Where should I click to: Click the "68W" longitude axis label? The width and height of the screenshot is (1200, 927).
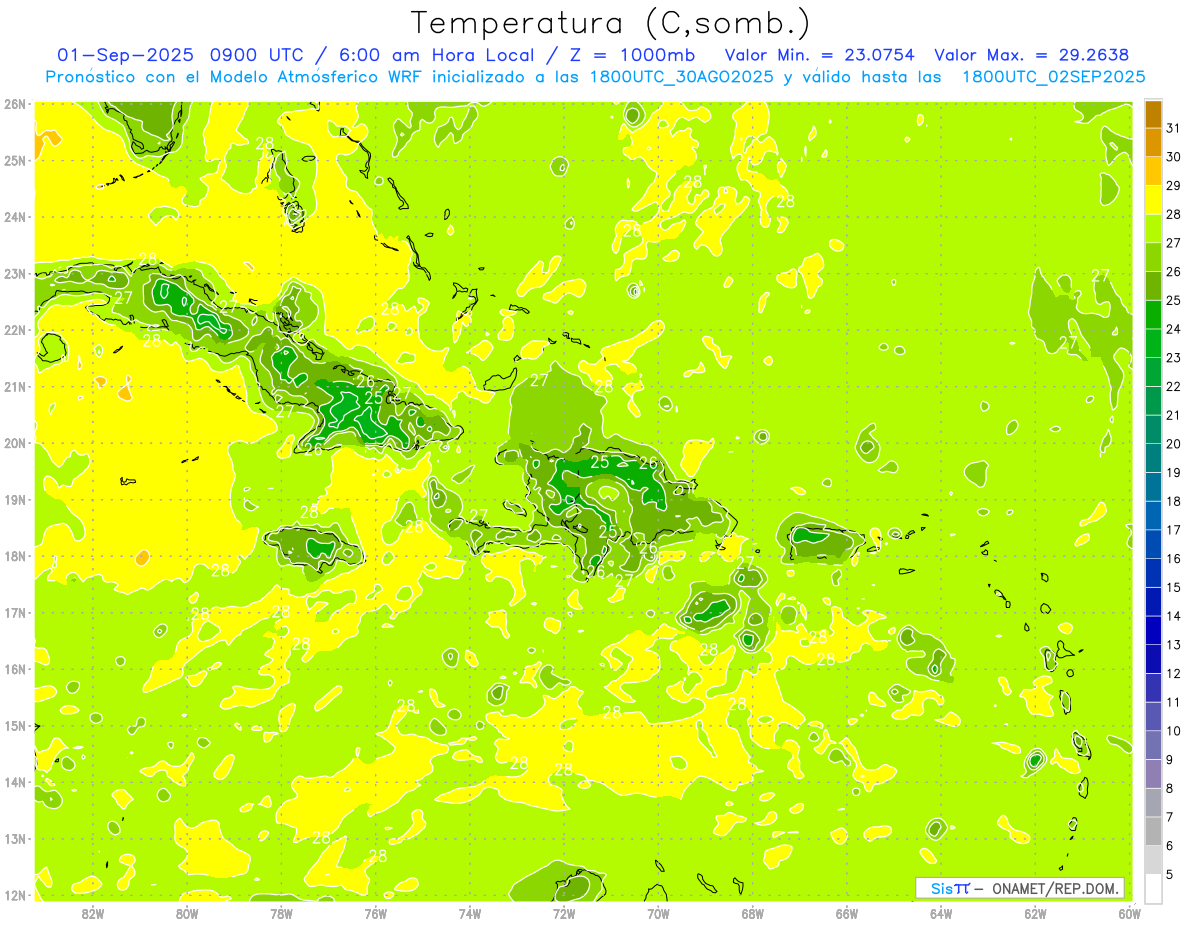(x=753, y=913)
